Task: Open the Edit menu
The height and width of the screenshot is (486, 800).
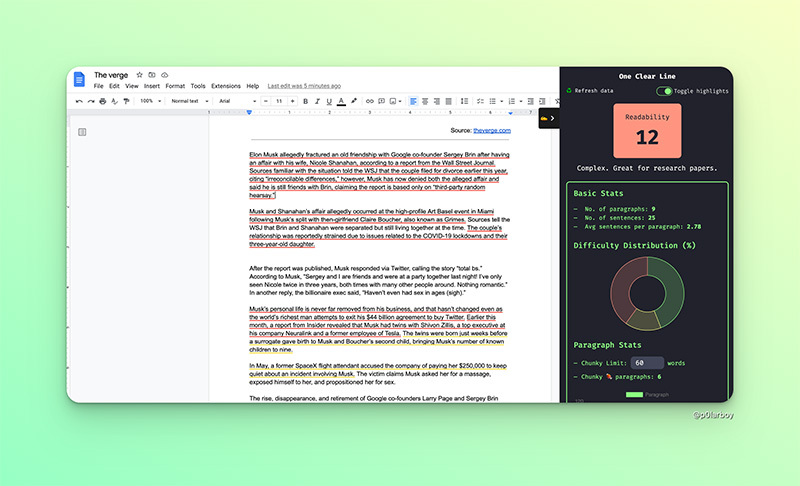Action: 114,86
